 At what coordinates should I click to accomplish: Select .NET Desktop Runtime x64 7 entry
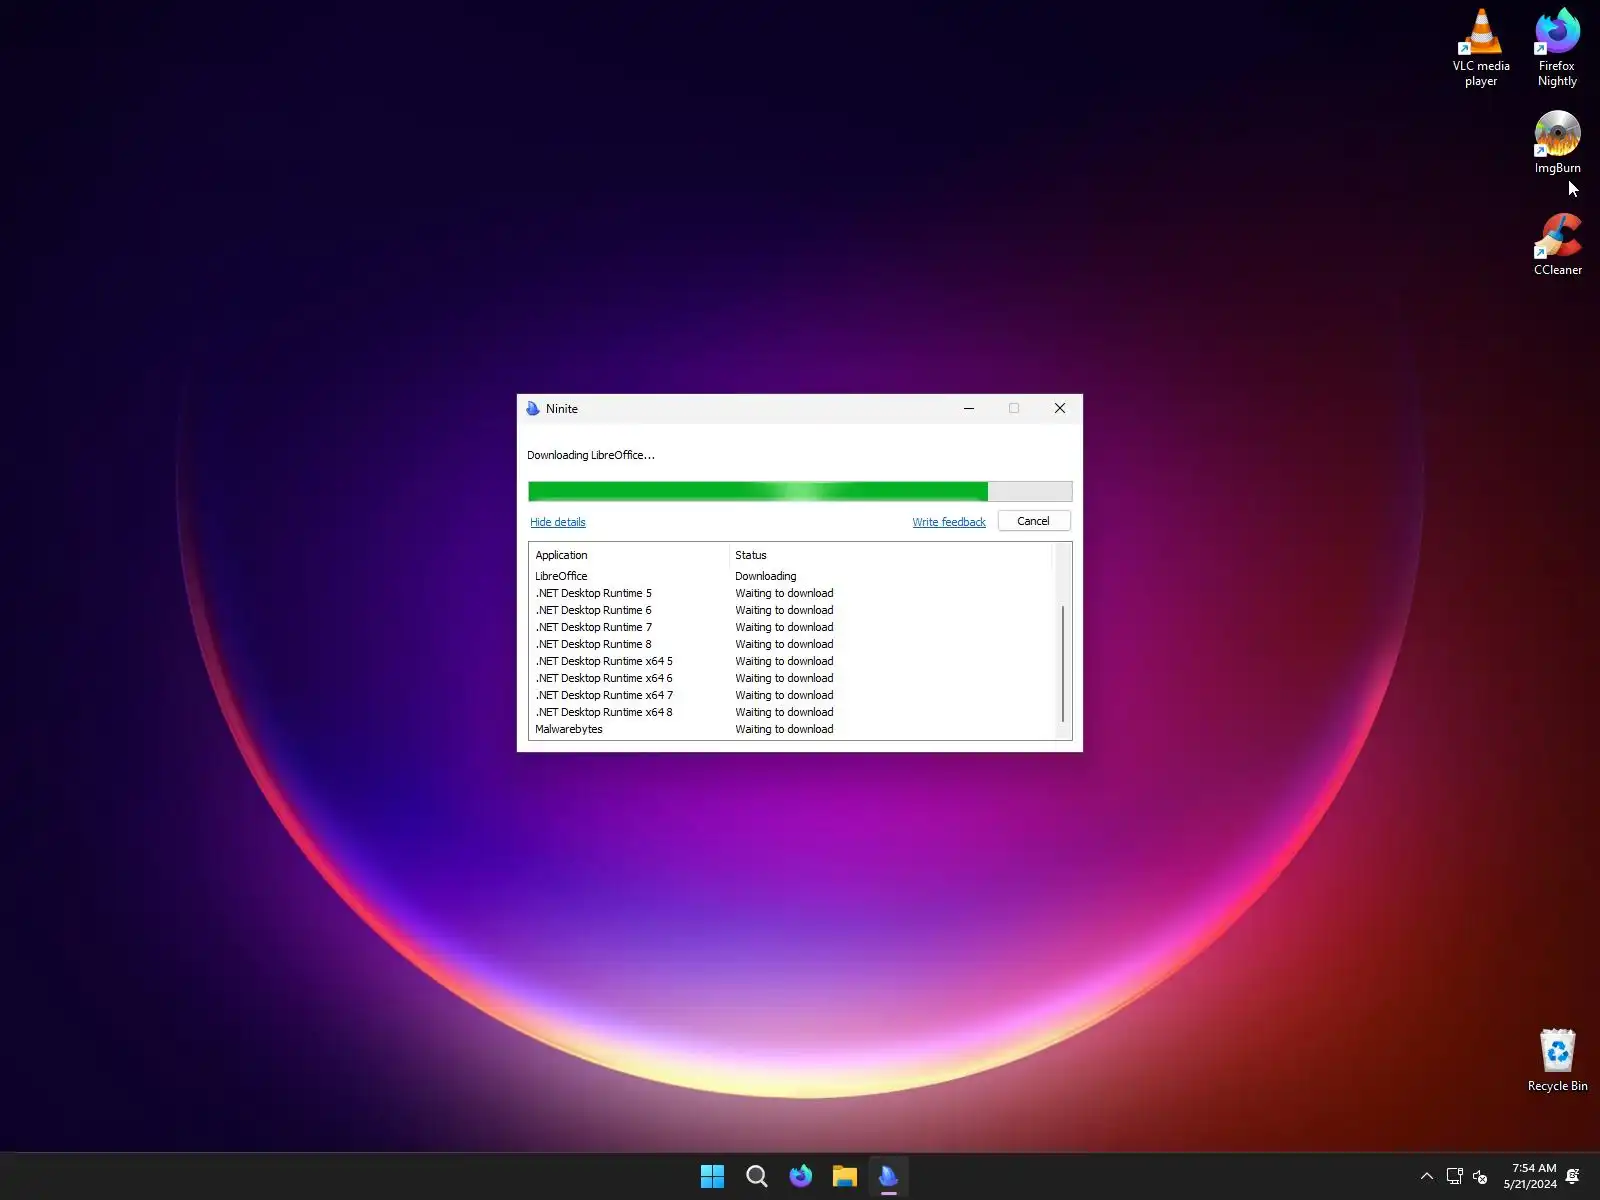point(791,695)
